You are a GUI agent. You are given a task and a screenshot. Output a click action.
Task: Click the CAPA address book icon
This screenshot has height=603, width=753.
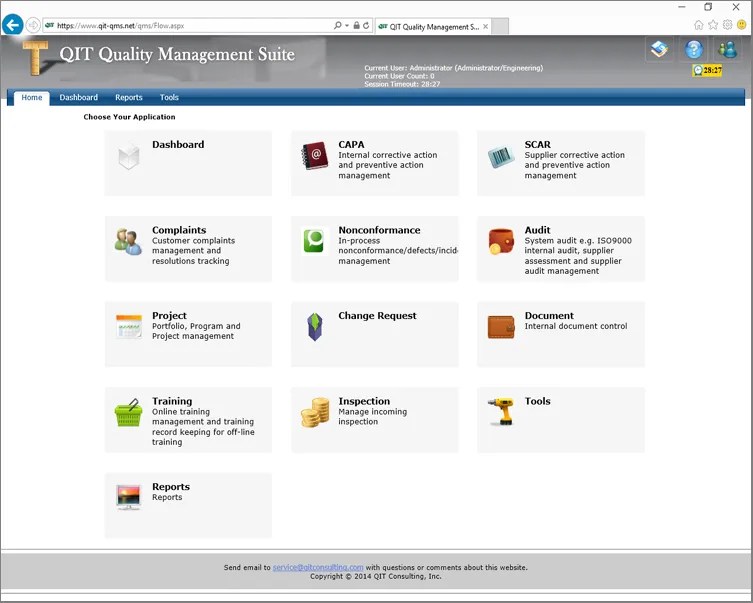point(315,156)
